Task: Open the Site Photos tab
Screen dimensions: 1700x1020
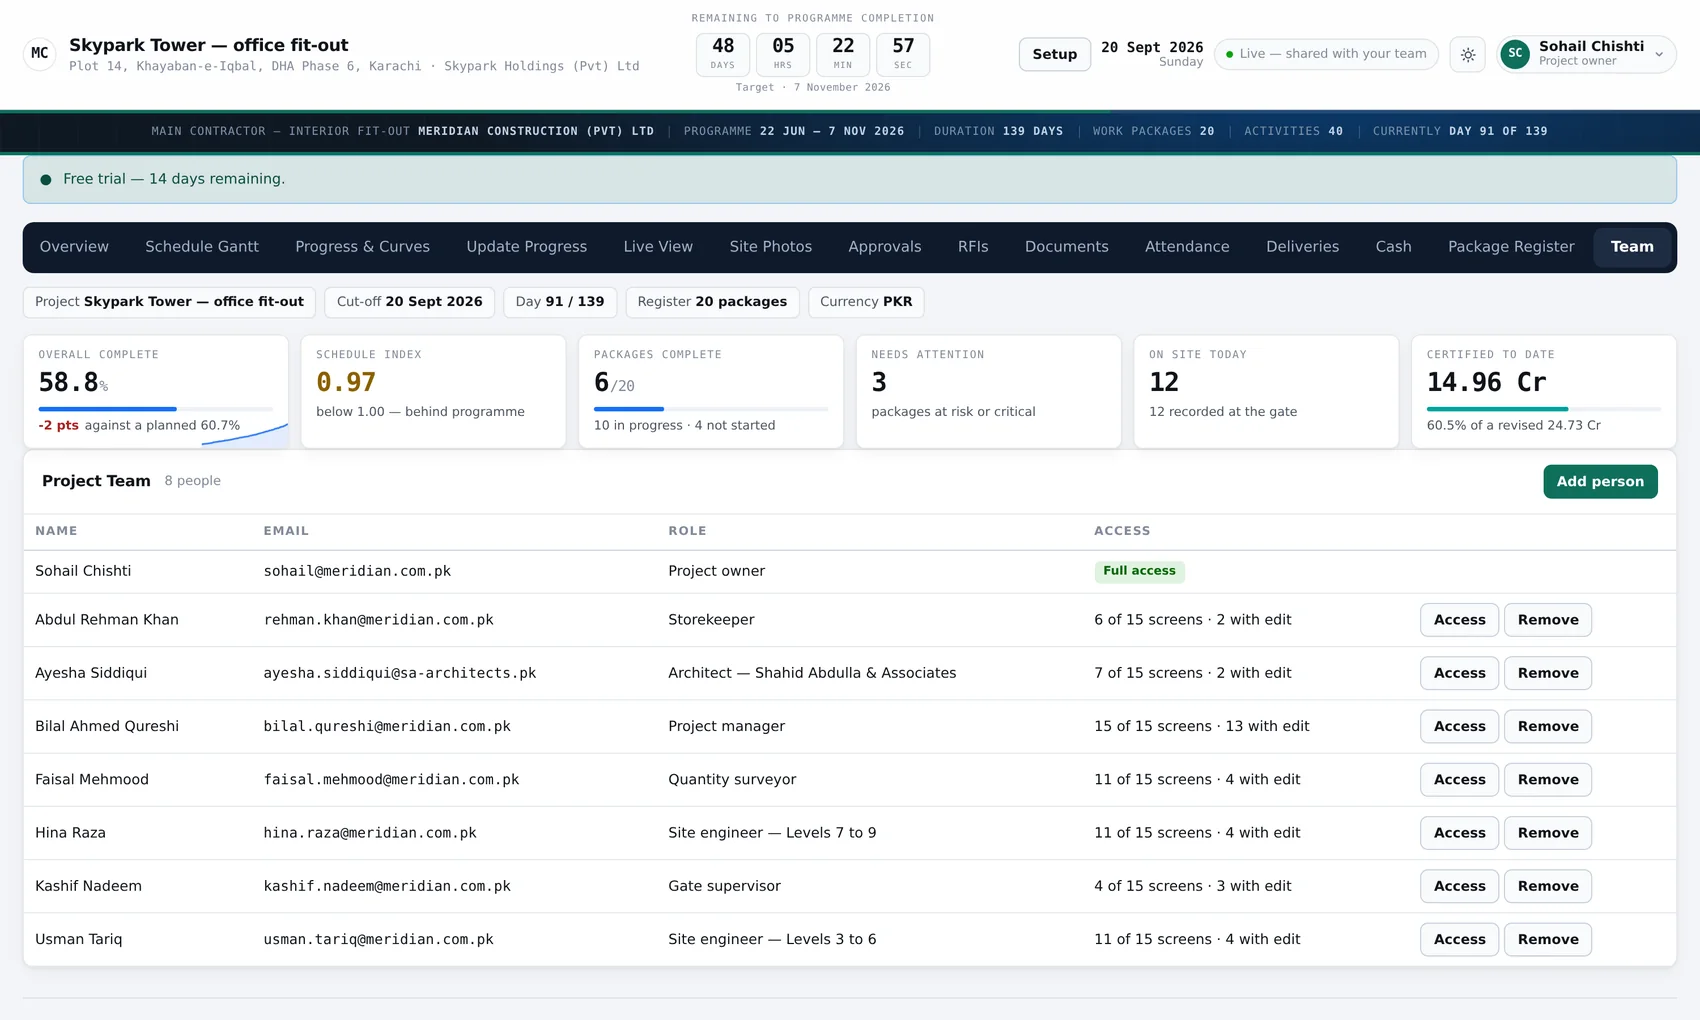Action: [770, 247]
